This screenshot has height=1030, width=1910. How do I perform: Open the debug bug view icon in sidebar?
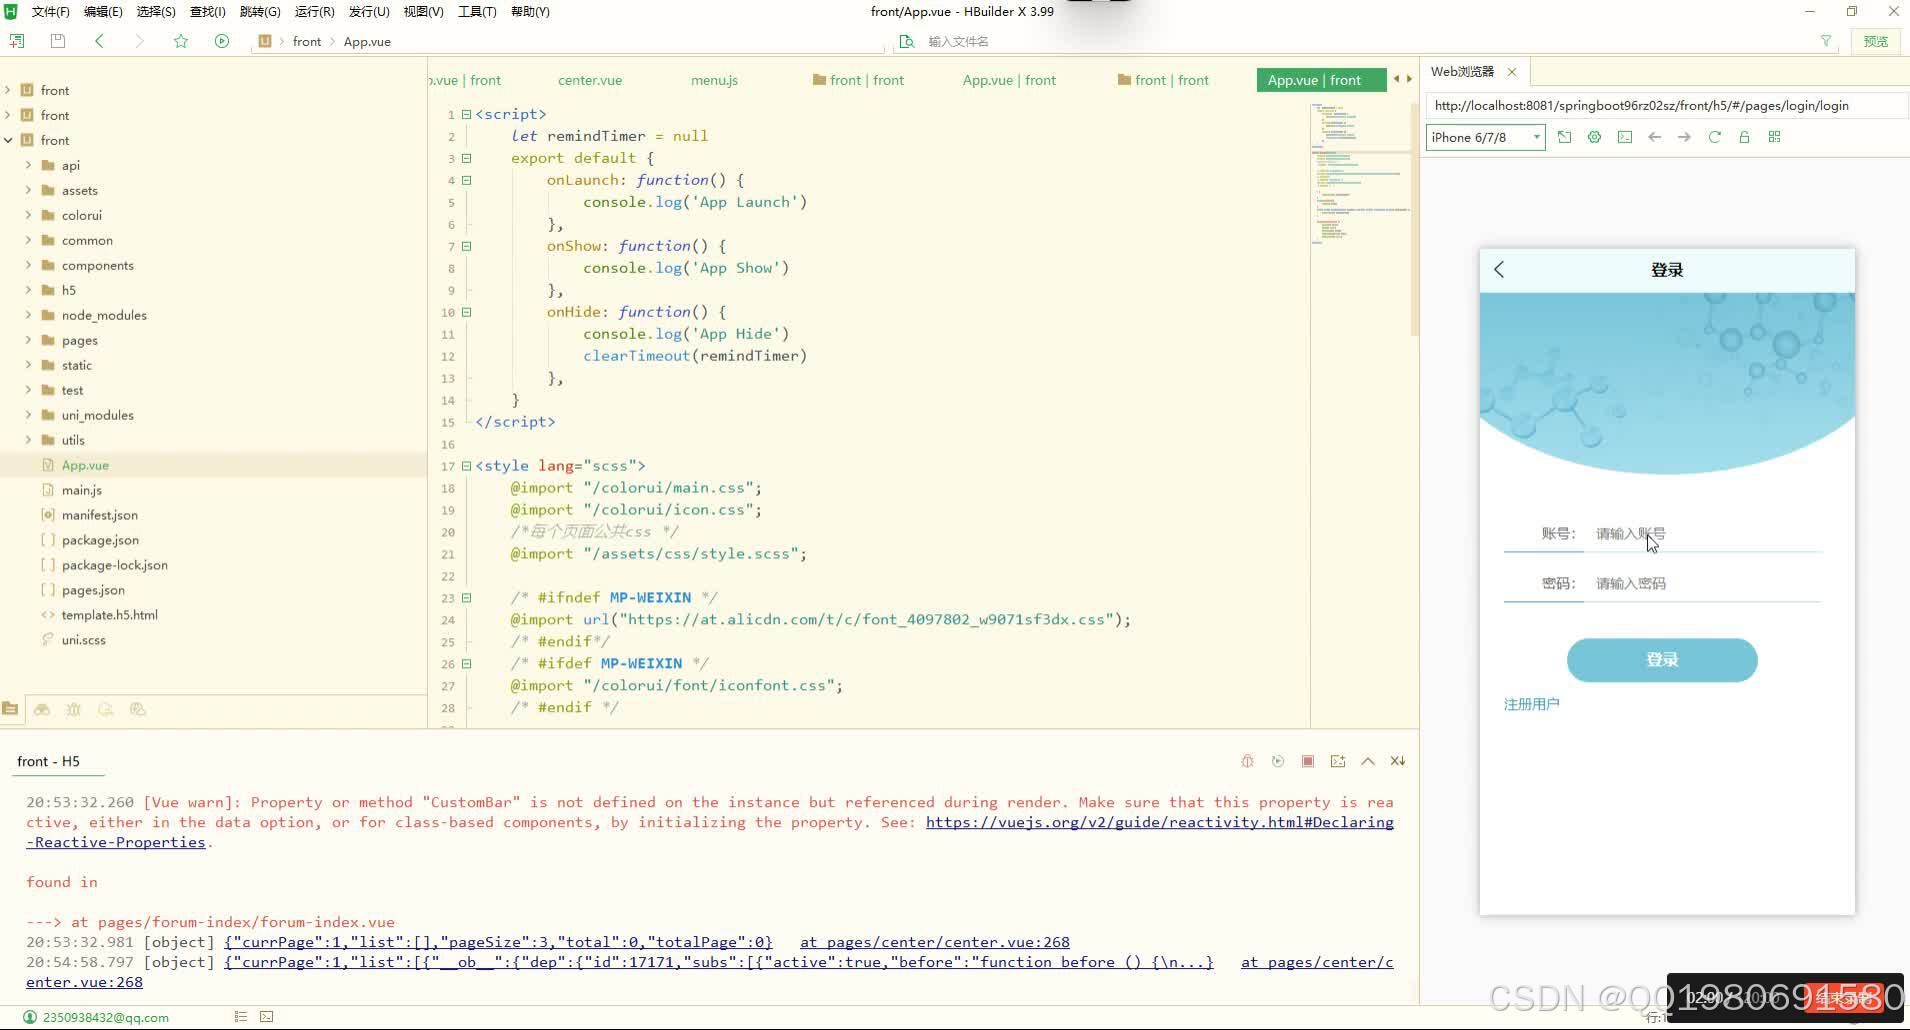74,709
